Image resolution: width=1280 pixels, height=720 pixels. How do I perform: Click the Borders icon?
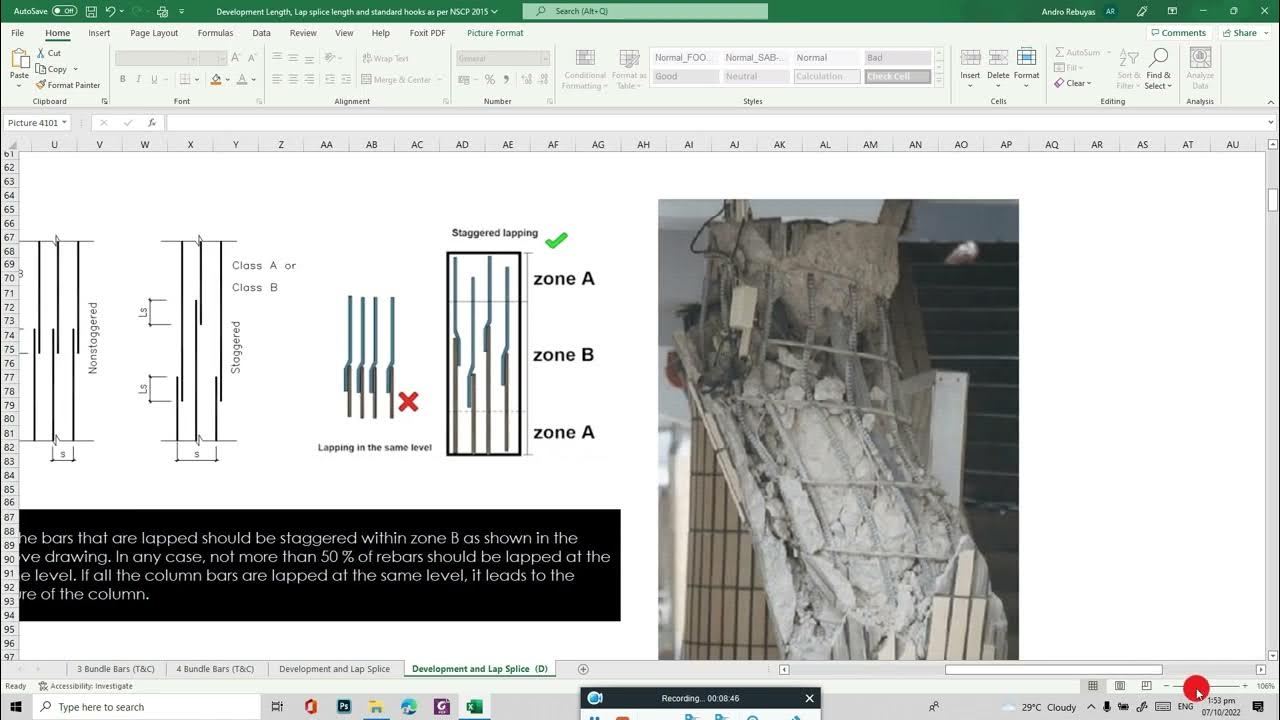point(187,79)
